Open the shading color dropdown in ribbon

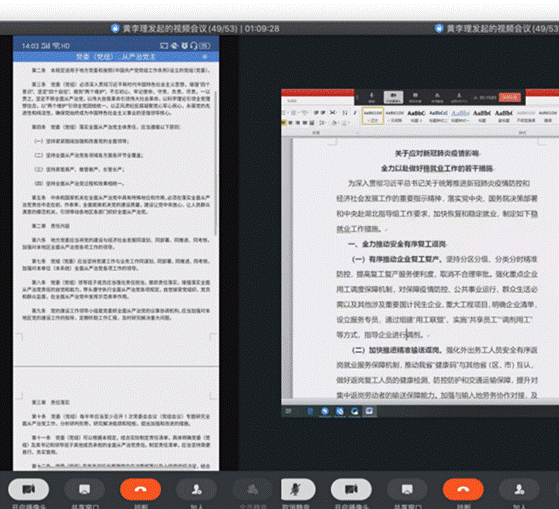click(x=335, y=123)
